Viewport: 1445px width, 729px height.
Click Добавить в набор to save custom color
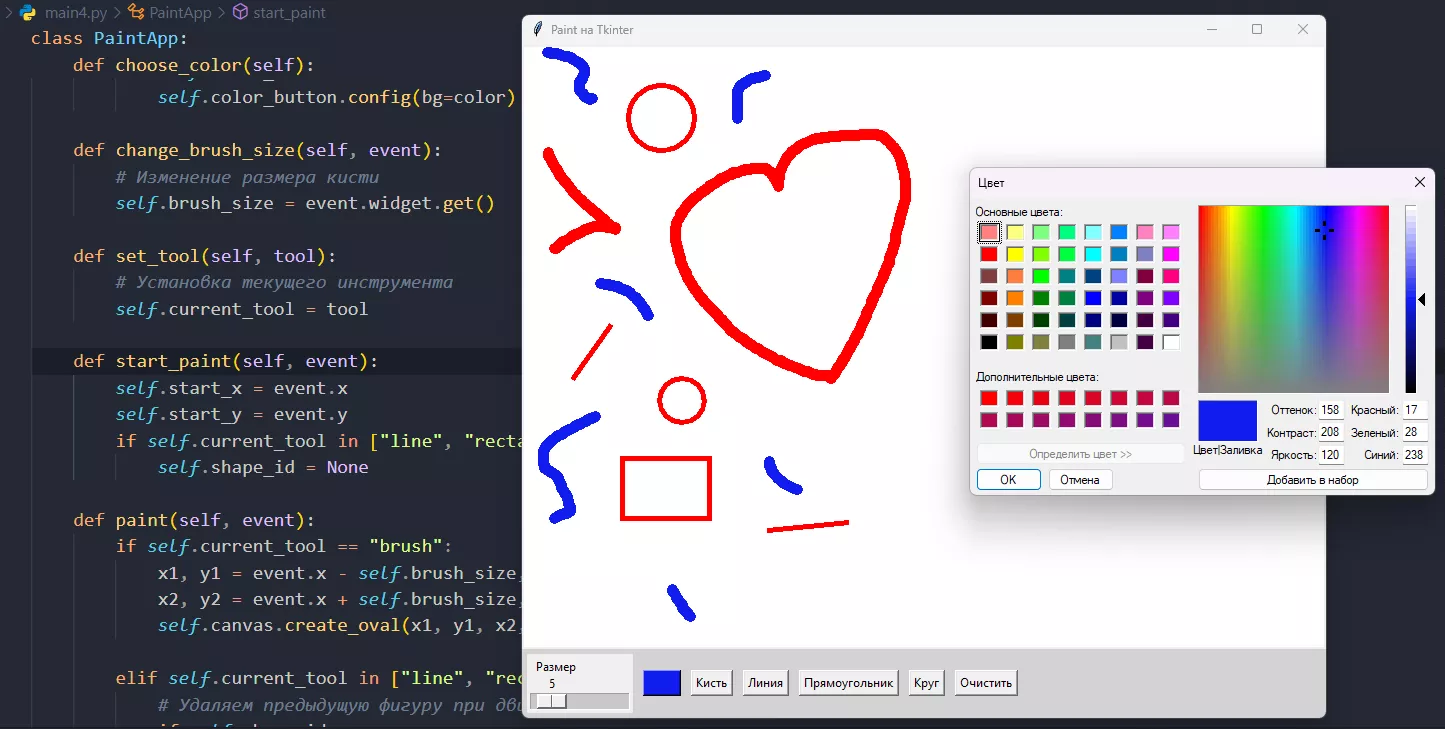tap(1313, 478)
